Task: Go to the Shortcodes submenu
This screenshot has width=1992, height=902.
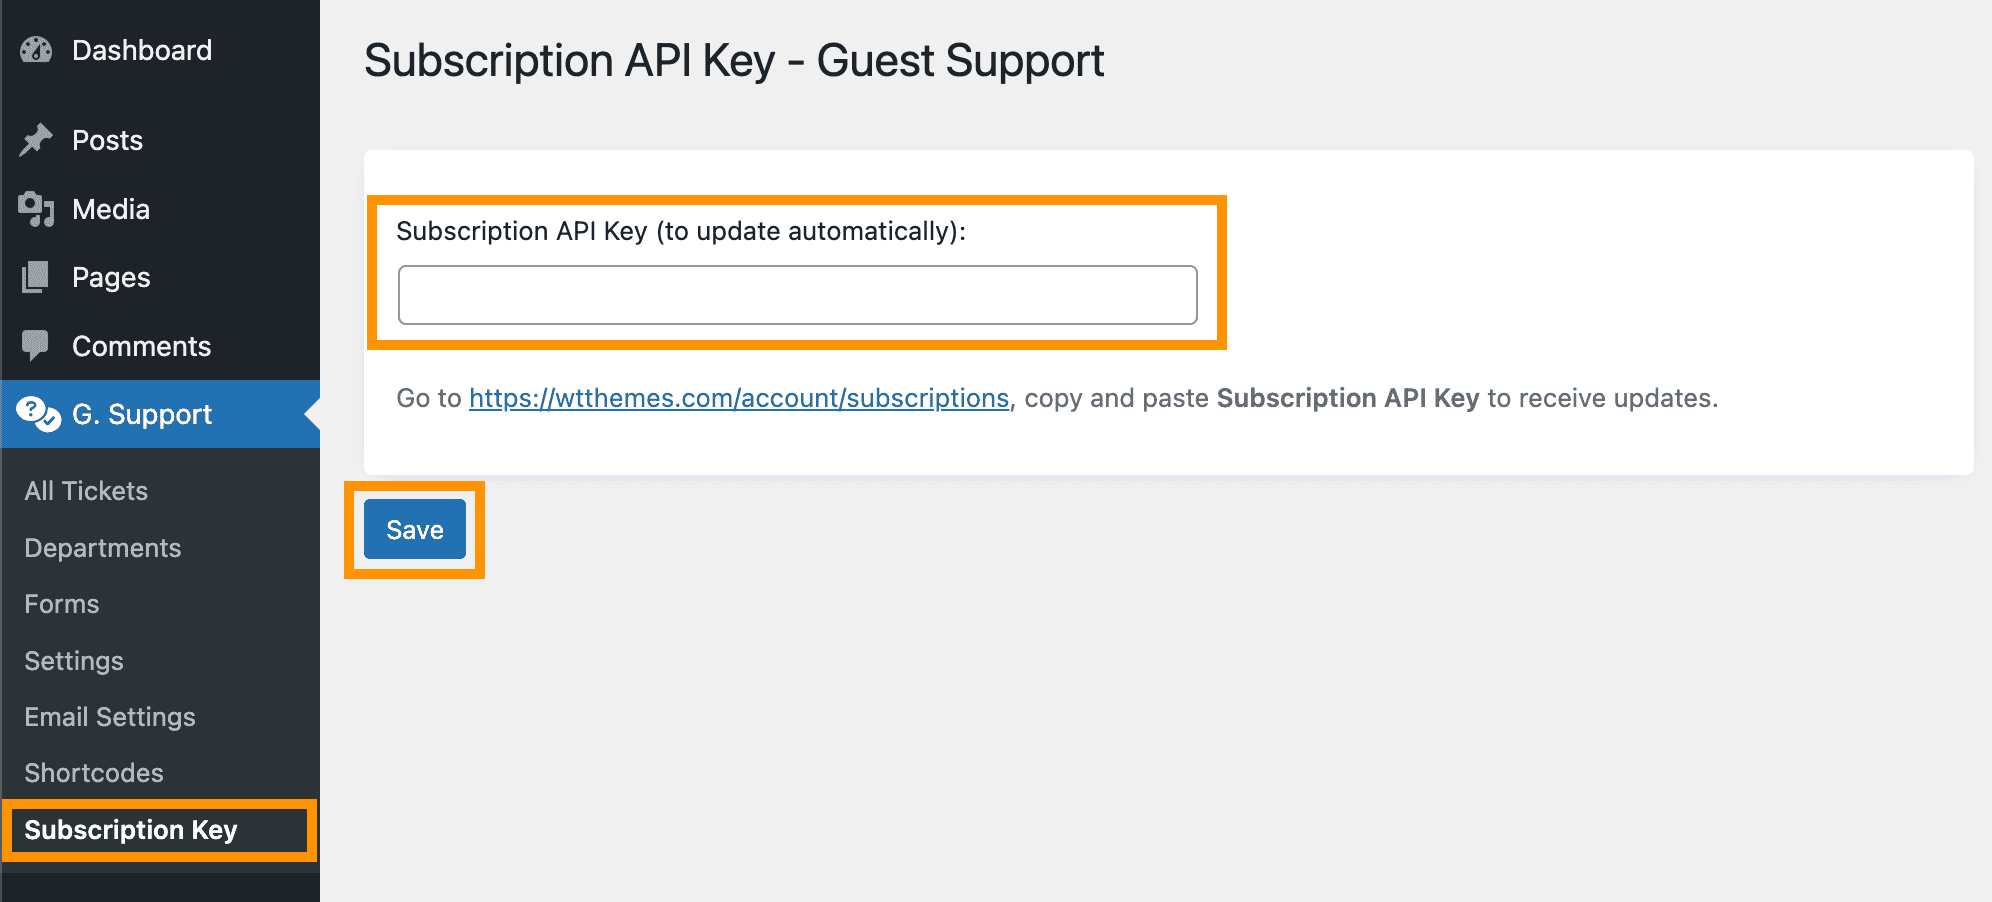Action: pyautogui.click(x=94, y=773)
